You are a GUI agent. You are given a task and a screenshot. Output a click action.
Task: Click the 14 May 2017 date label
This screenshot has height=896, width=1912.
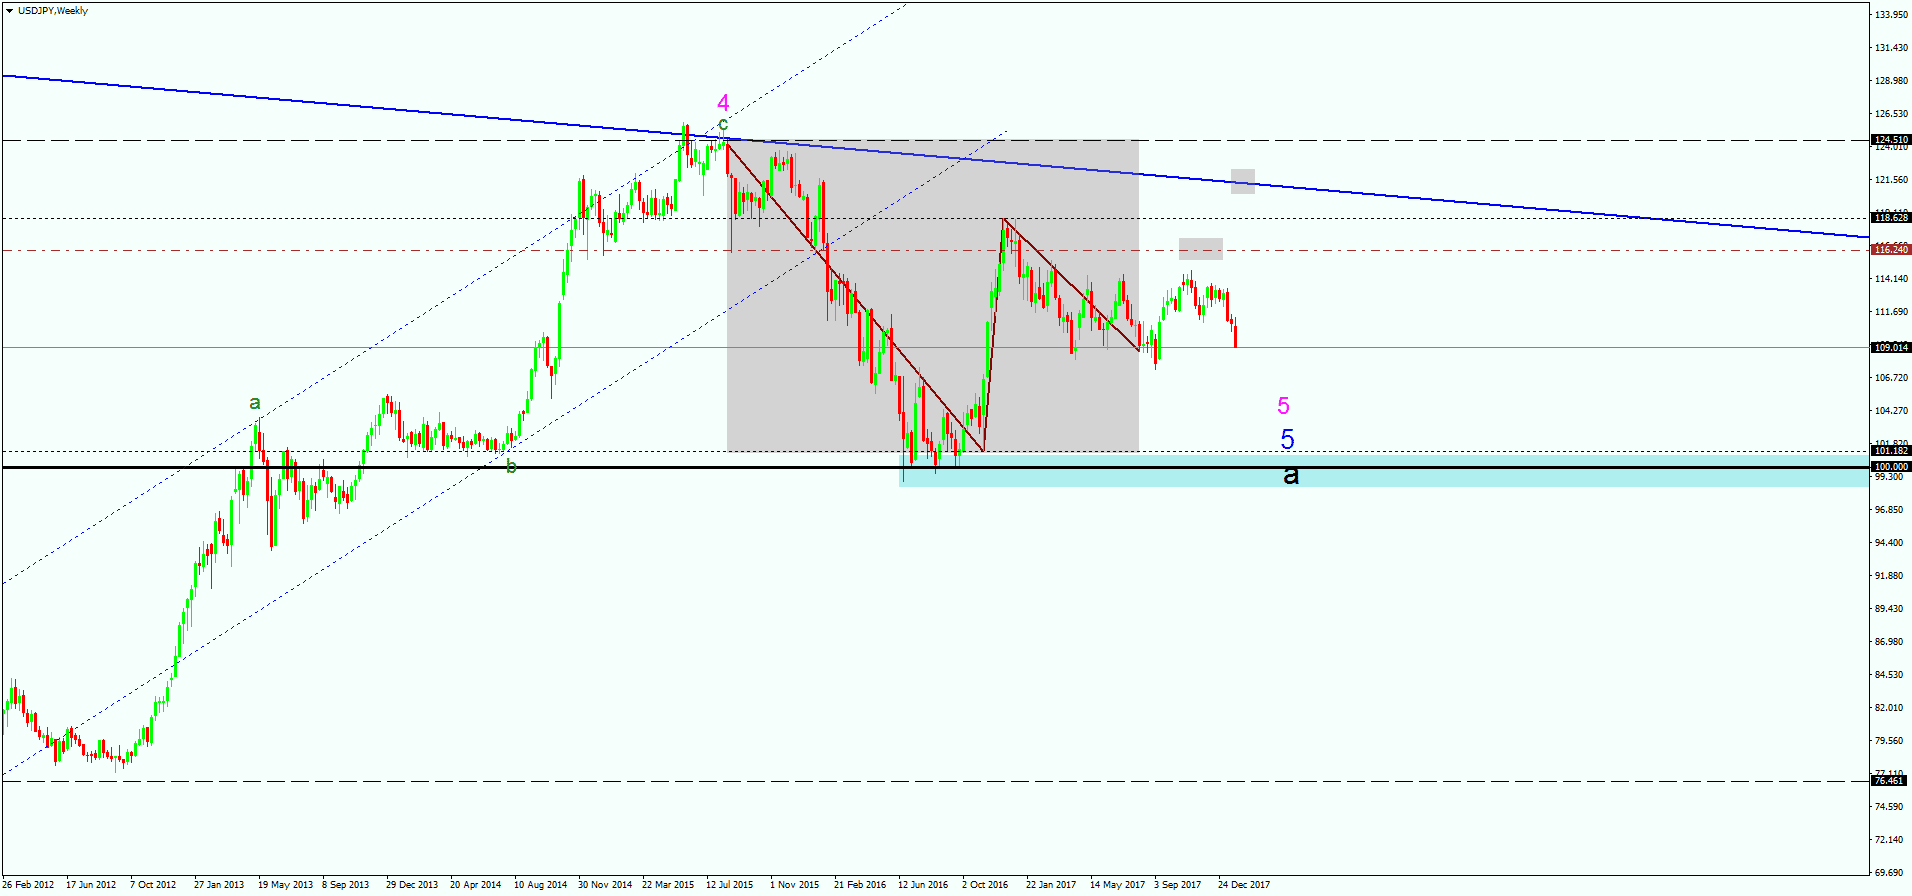coord(1117,885)
